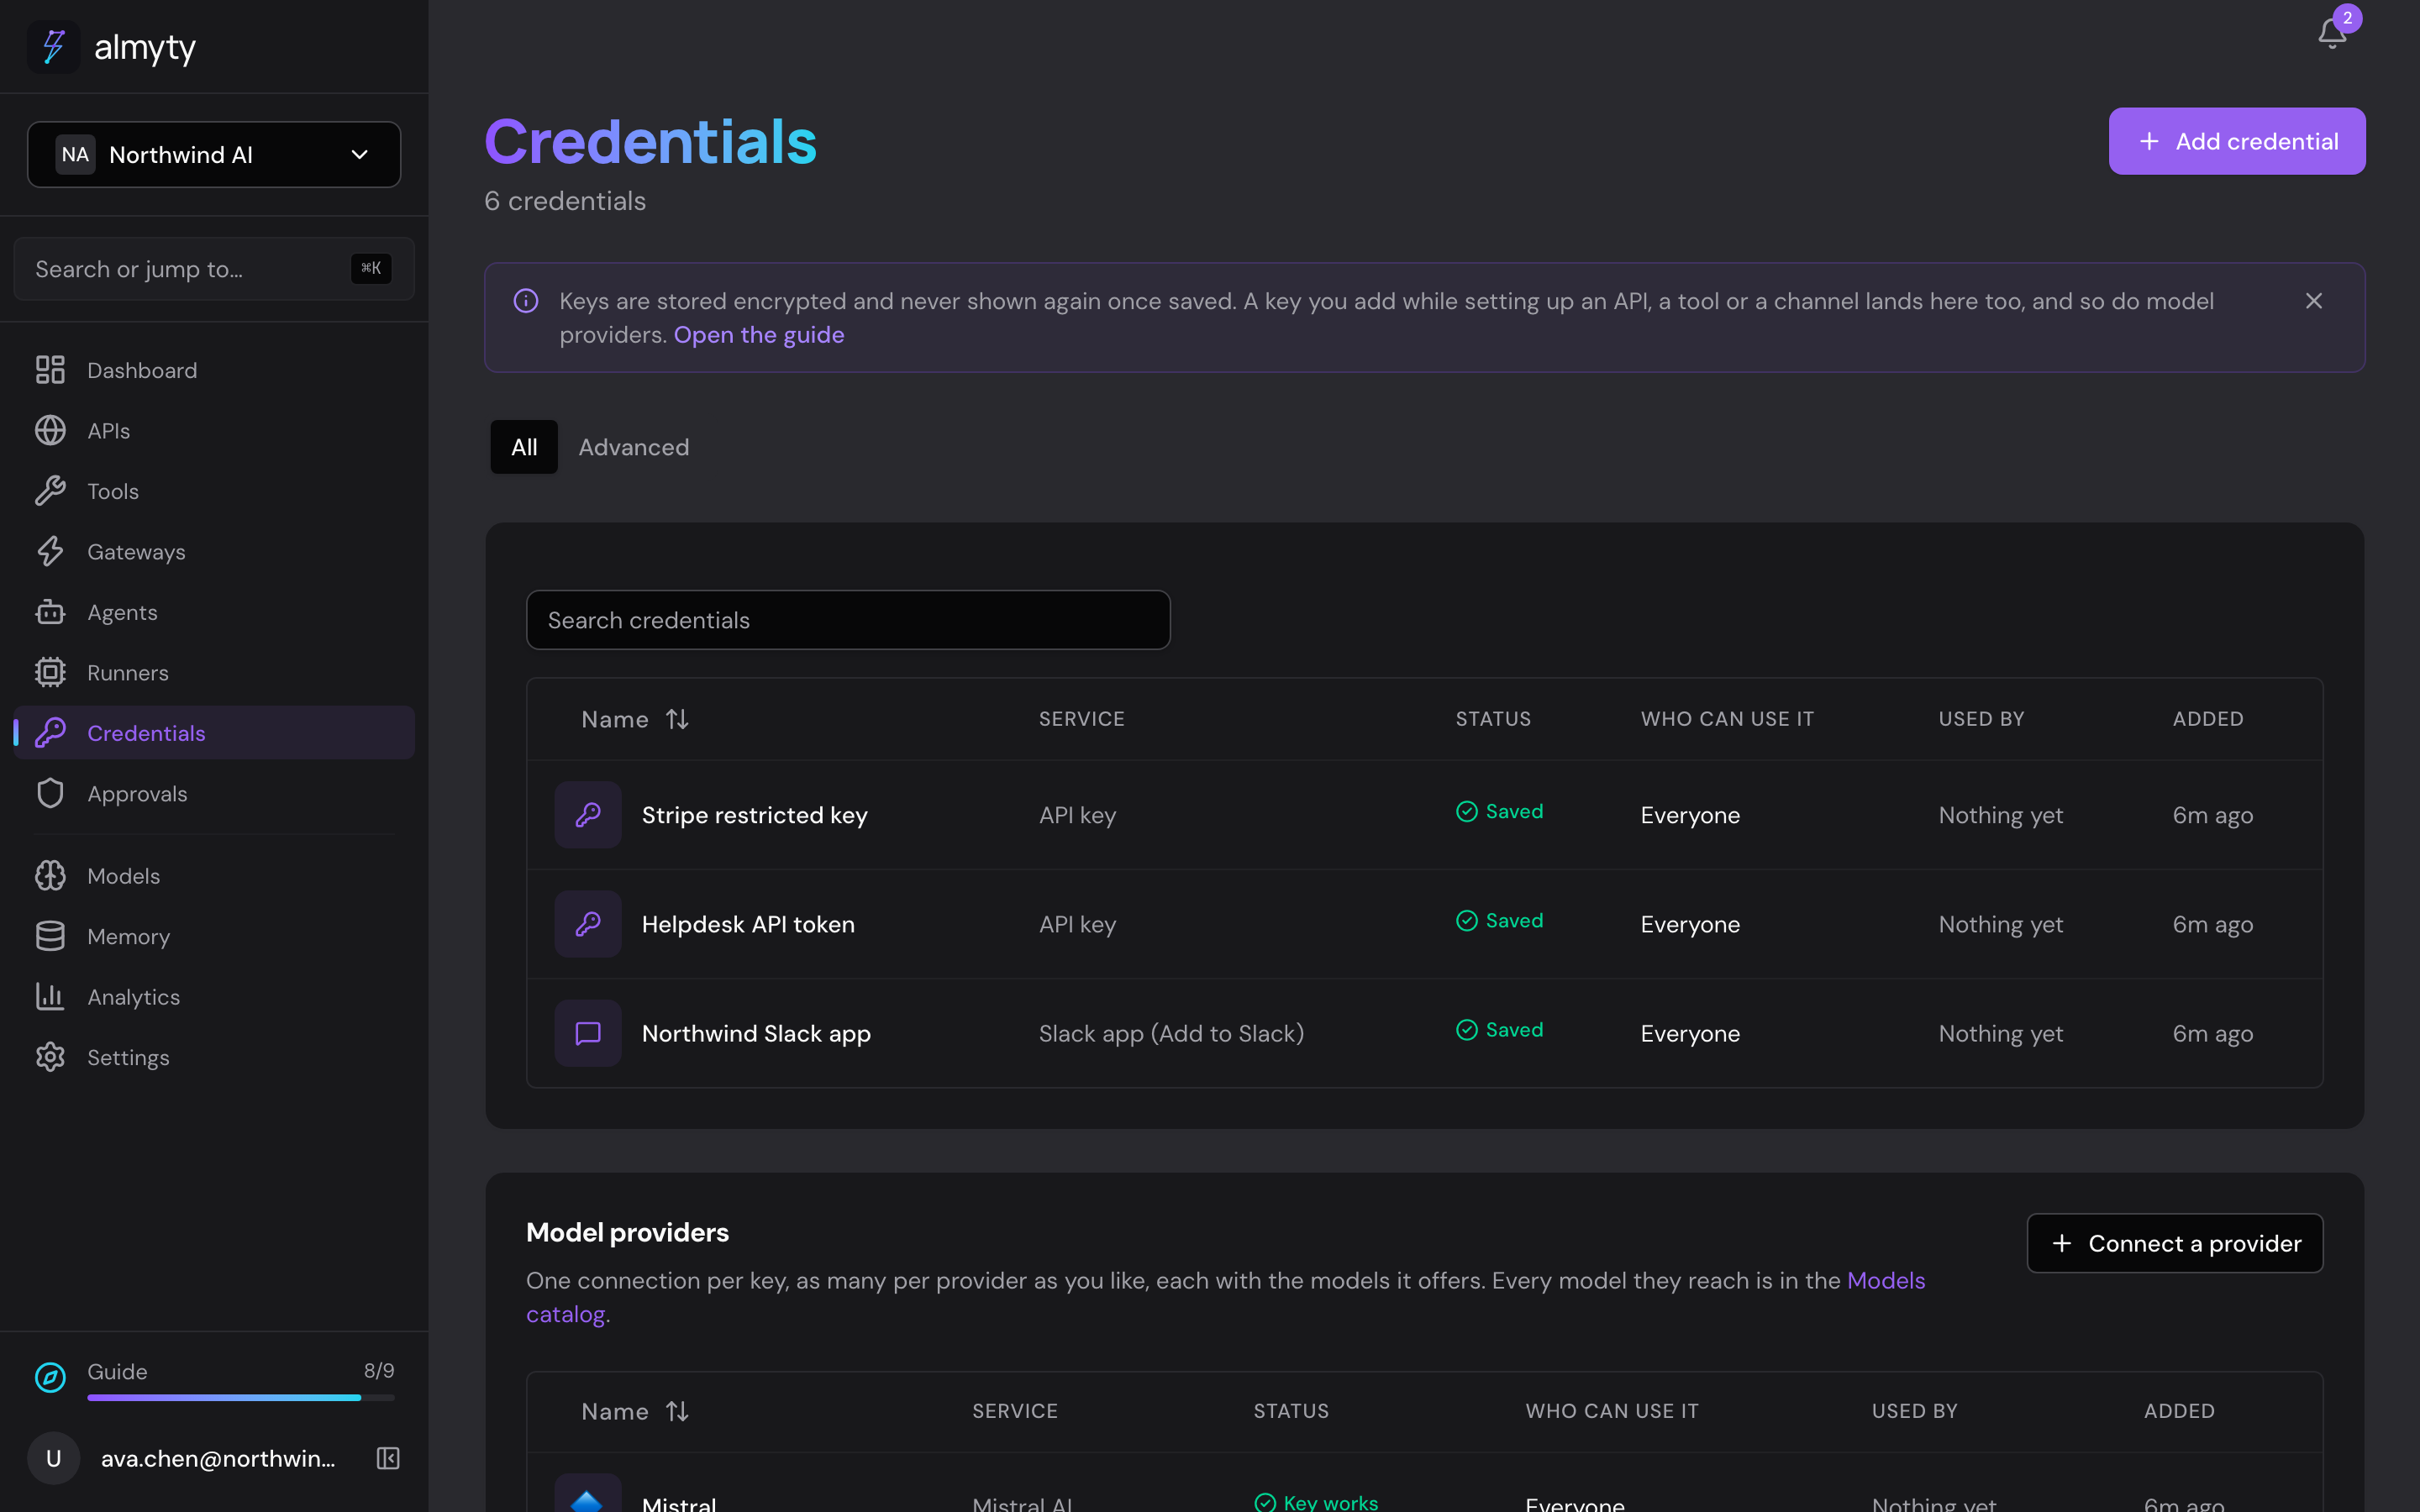Open the guide link in banner
Screen dimensions: 2420x1512
pos(759,335)
